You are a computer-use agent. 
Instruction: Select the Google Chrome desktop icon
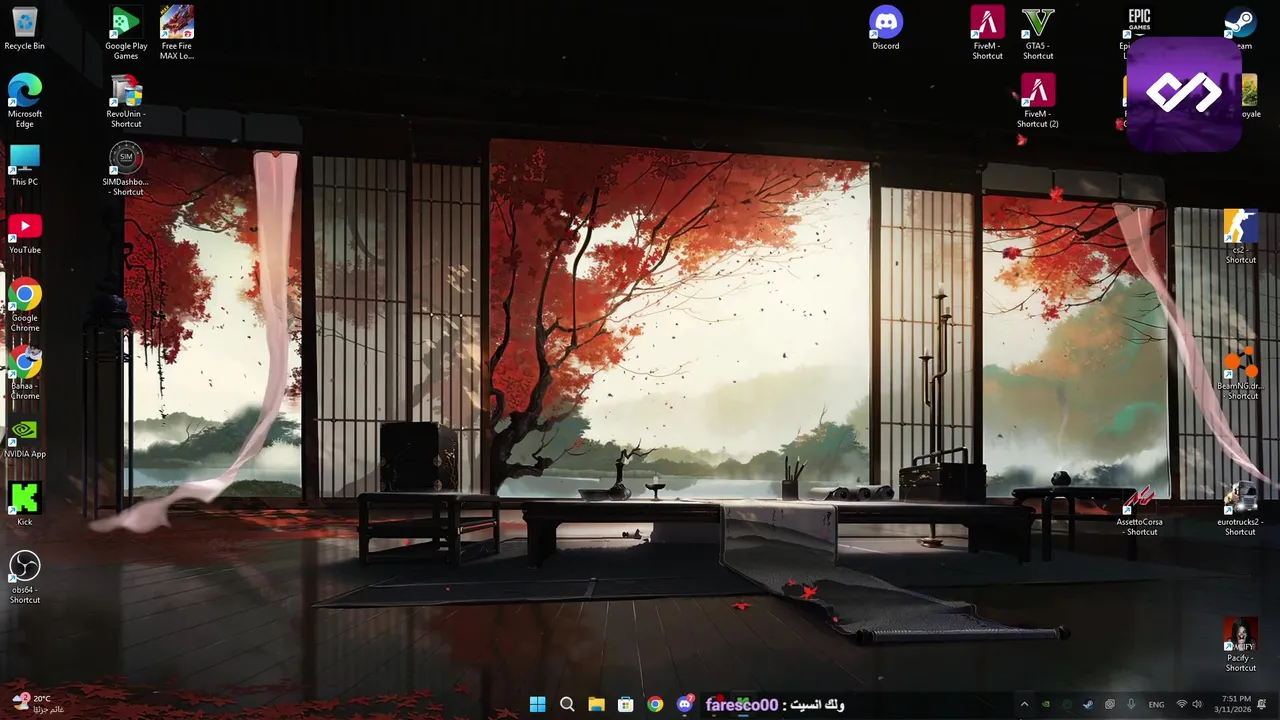(x=24, y=306)
